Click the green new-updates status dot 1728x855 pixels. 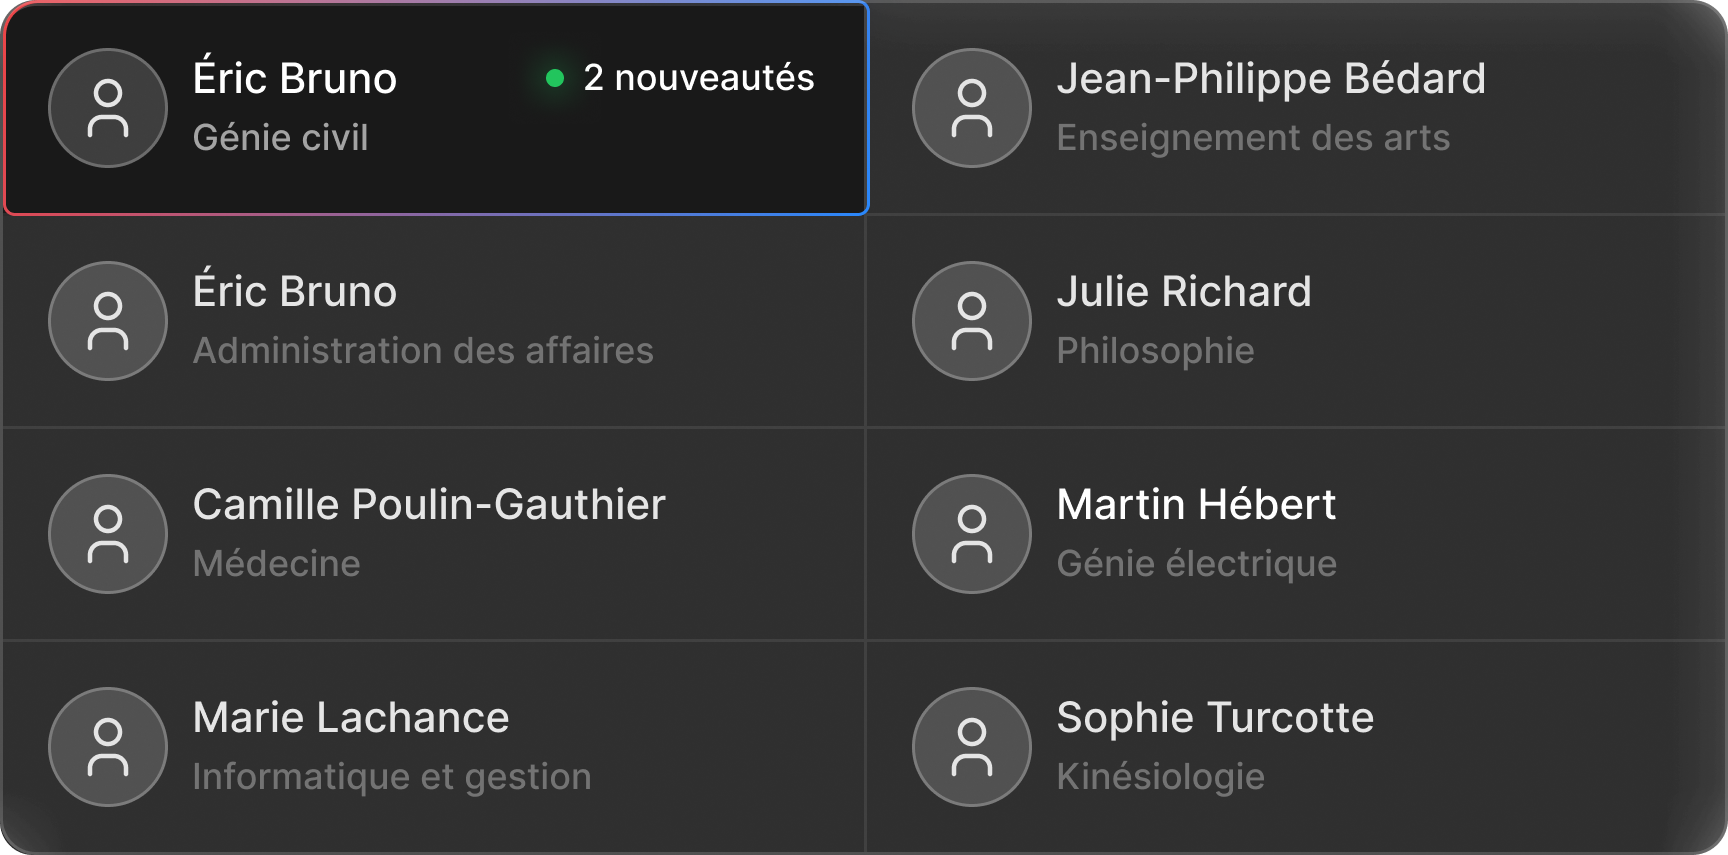(555, 78)
